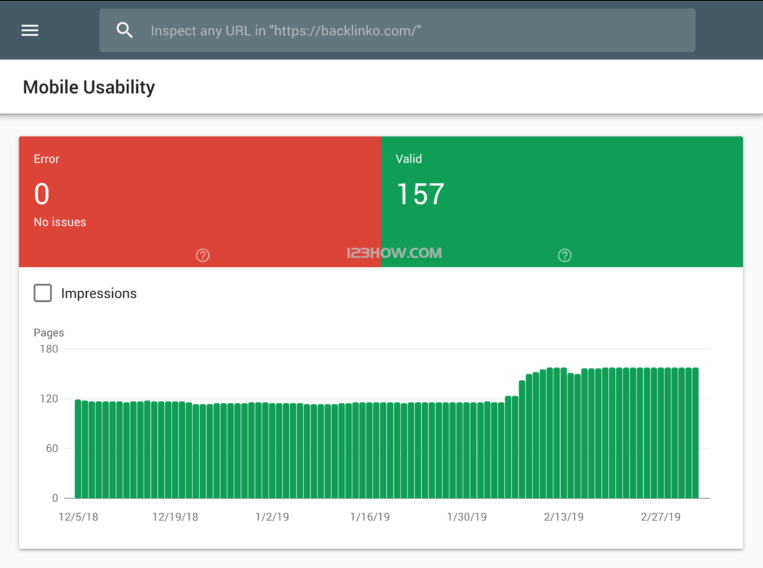This screenshot has height=568, width=763.
Task: Click the Impressions checkbox label text
Action: [x=98, y=294]
